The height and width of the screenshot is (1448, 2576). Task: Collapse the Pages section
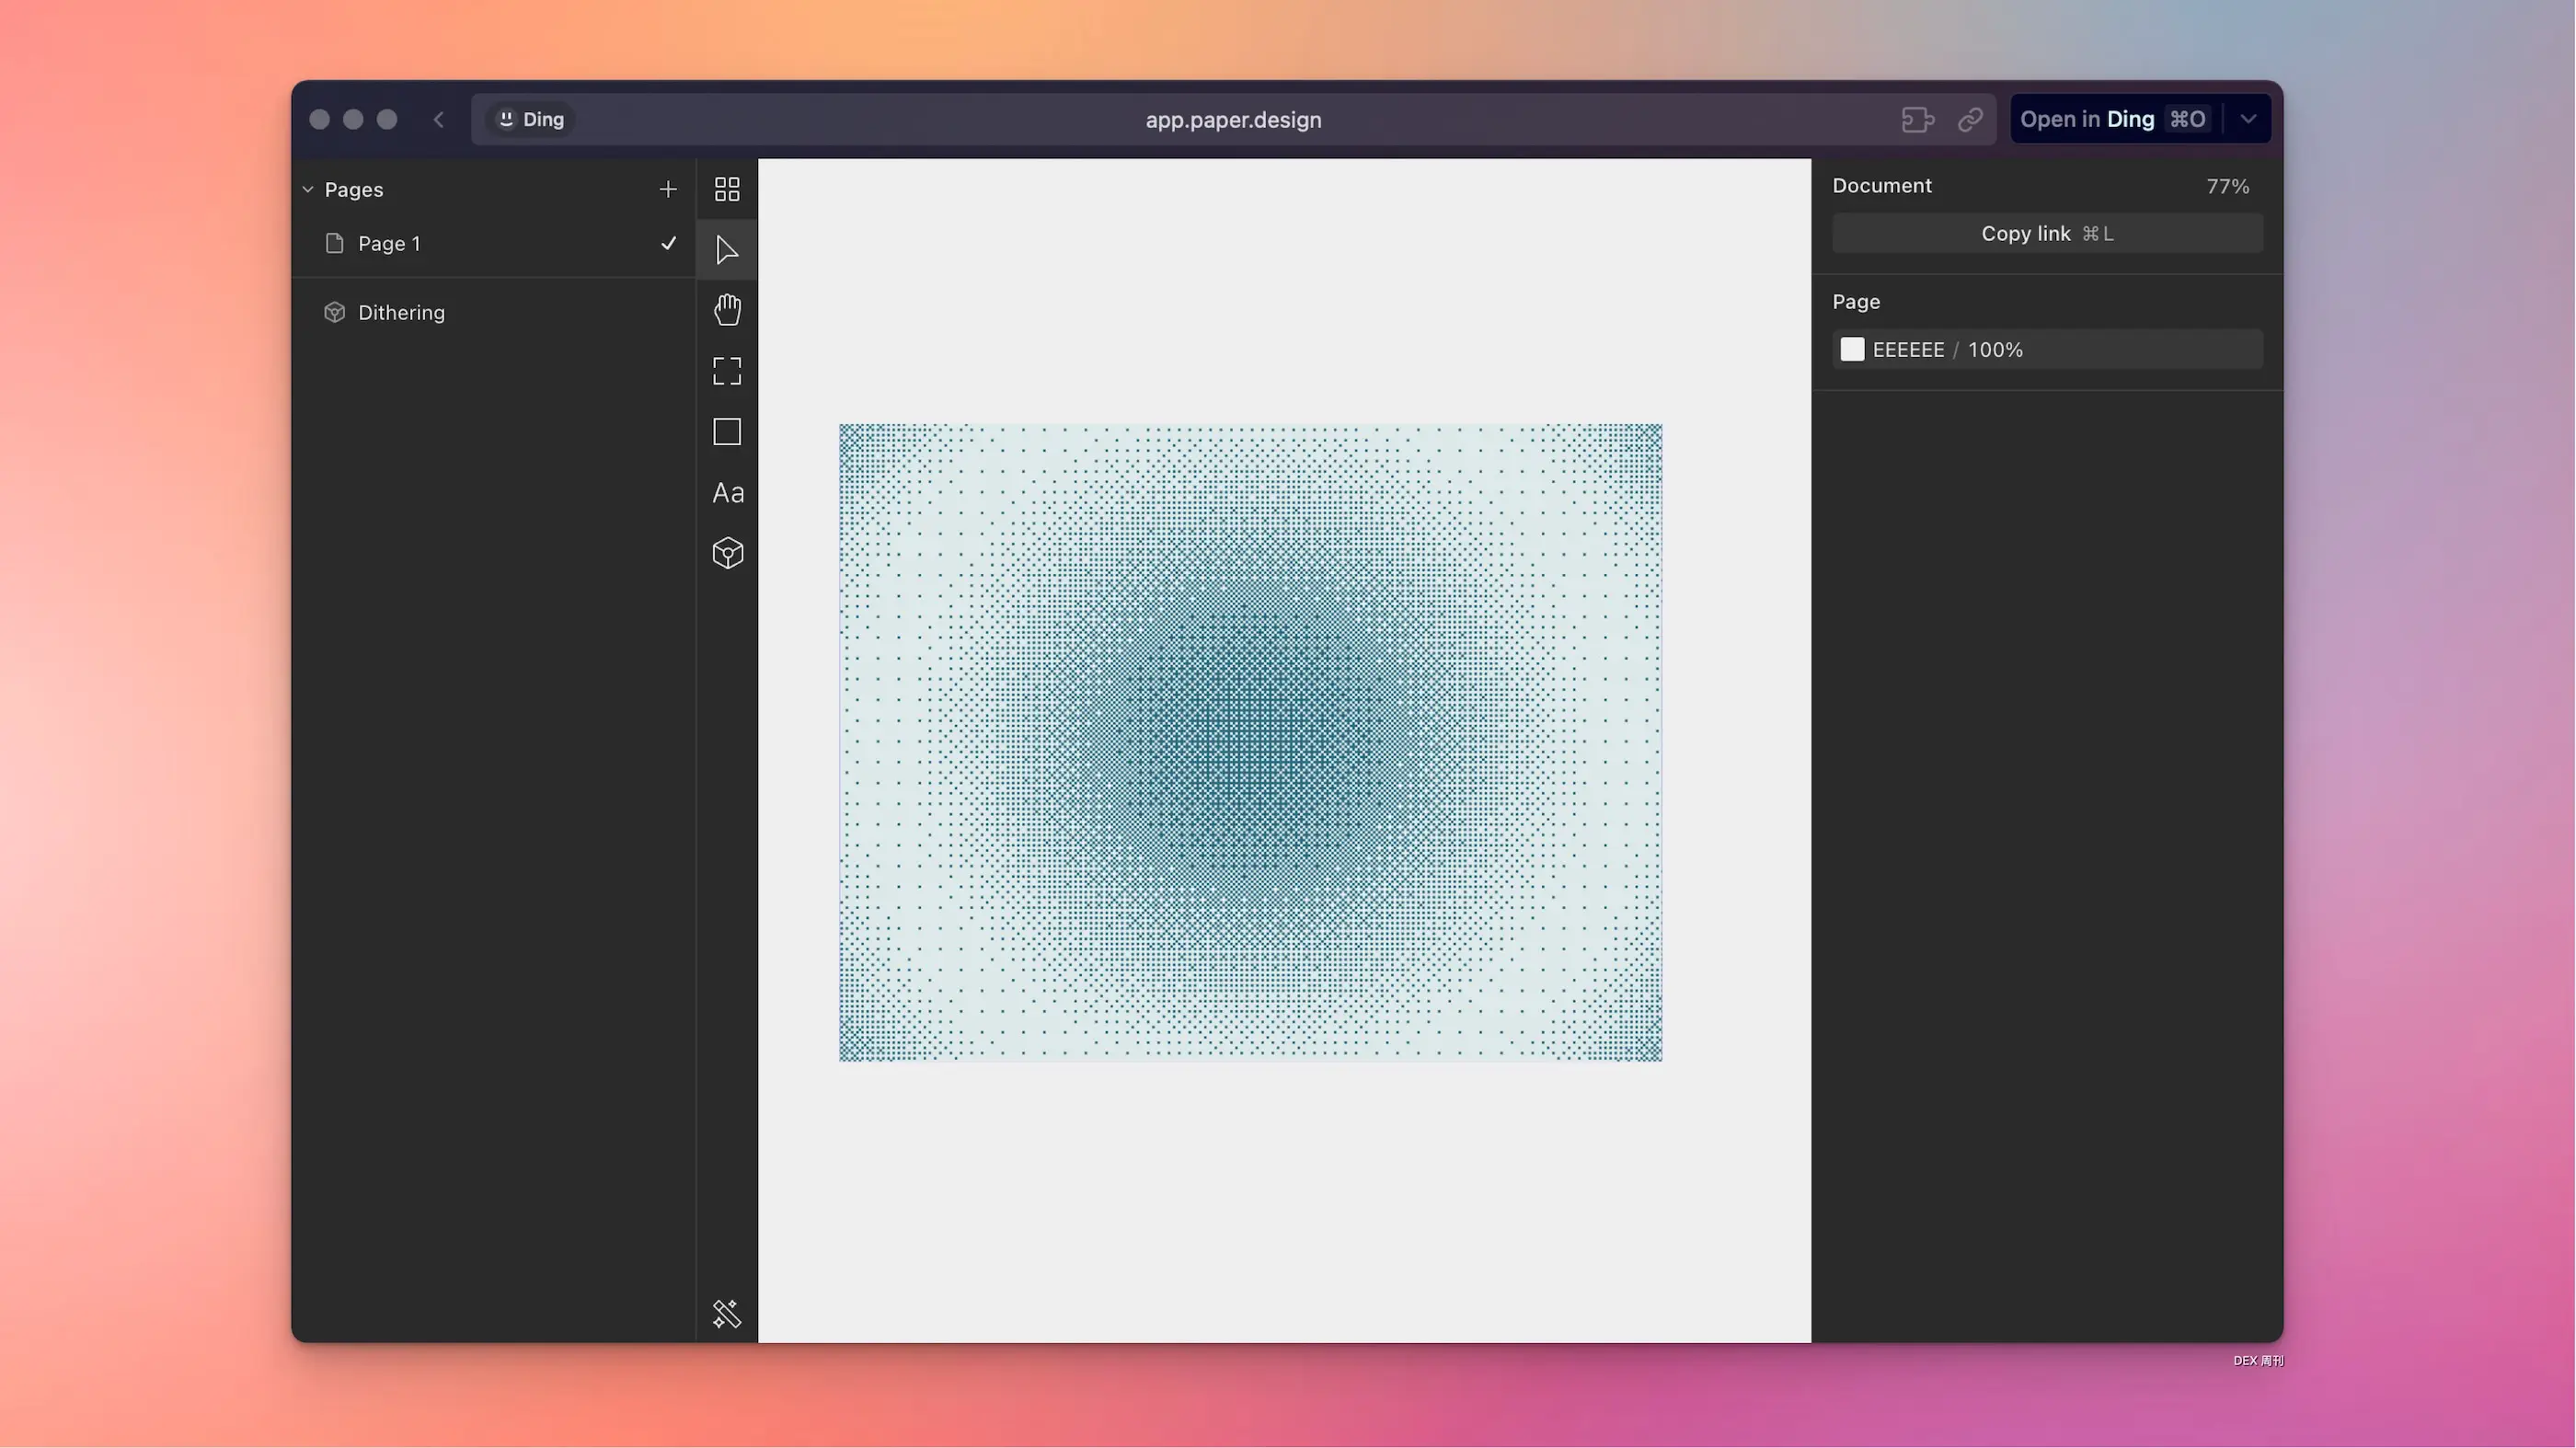pyautogui.click(x=308, y=189)
